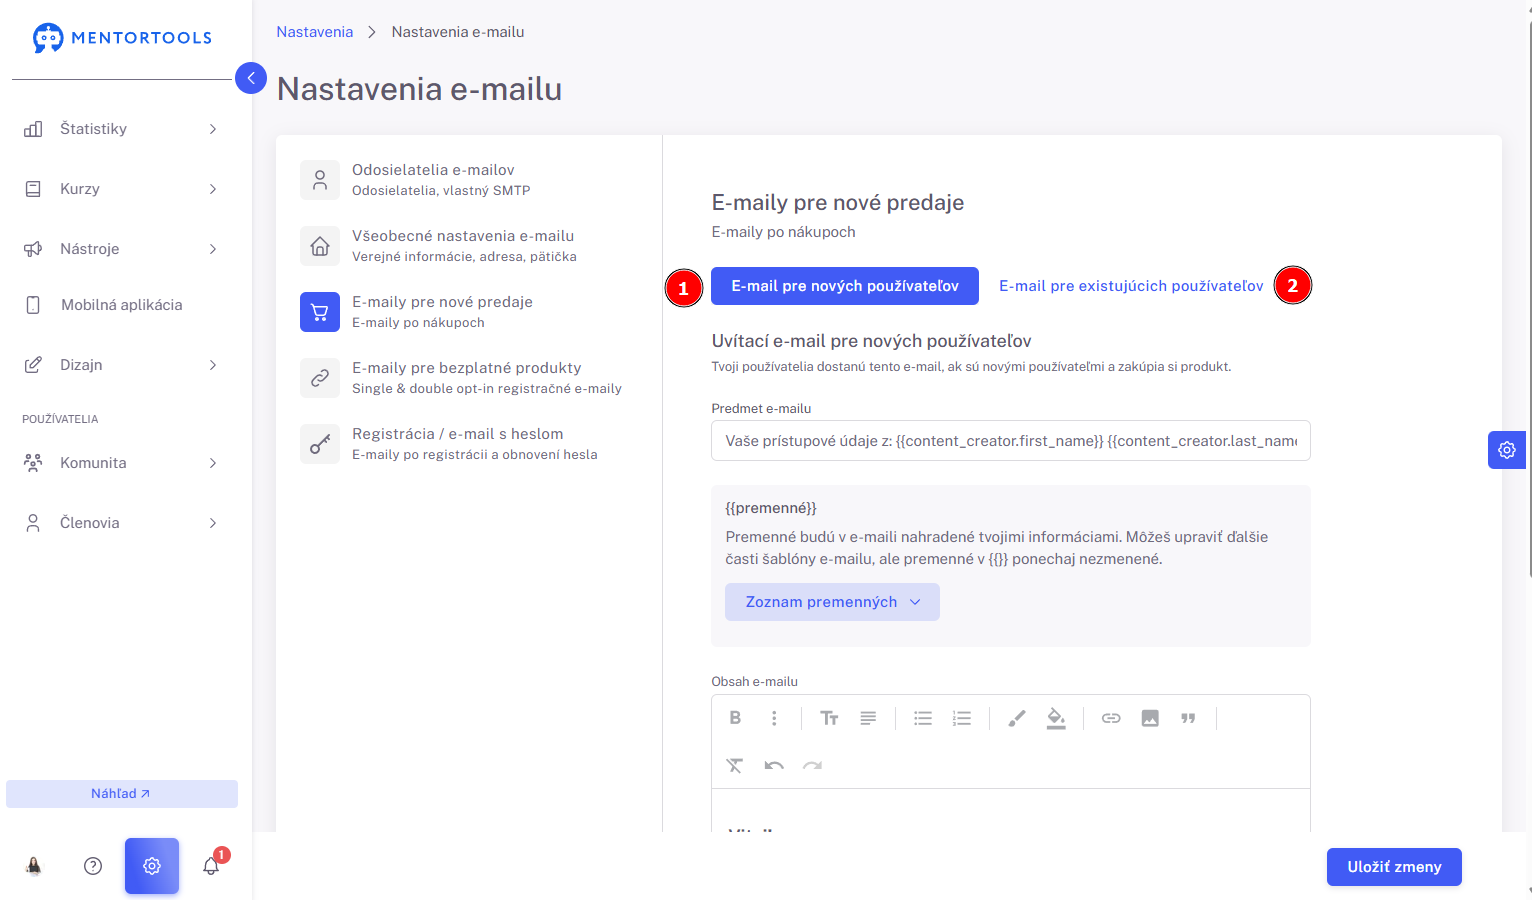The height and width of the screenshot is (900, 1532).
Task: Open the help question mark icon
Action: (x=93, y=866)
